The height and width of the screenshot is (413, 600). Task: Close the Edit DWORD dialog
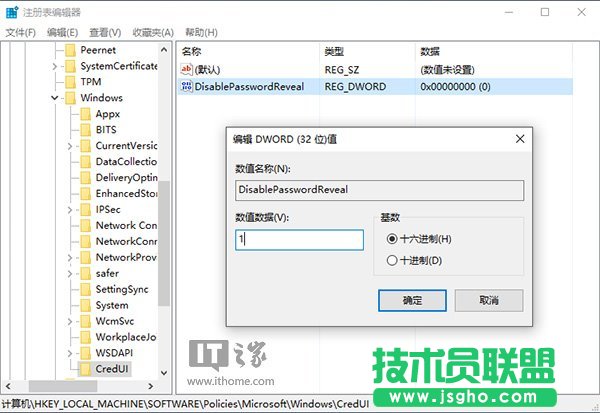click(x=520, y=139)
